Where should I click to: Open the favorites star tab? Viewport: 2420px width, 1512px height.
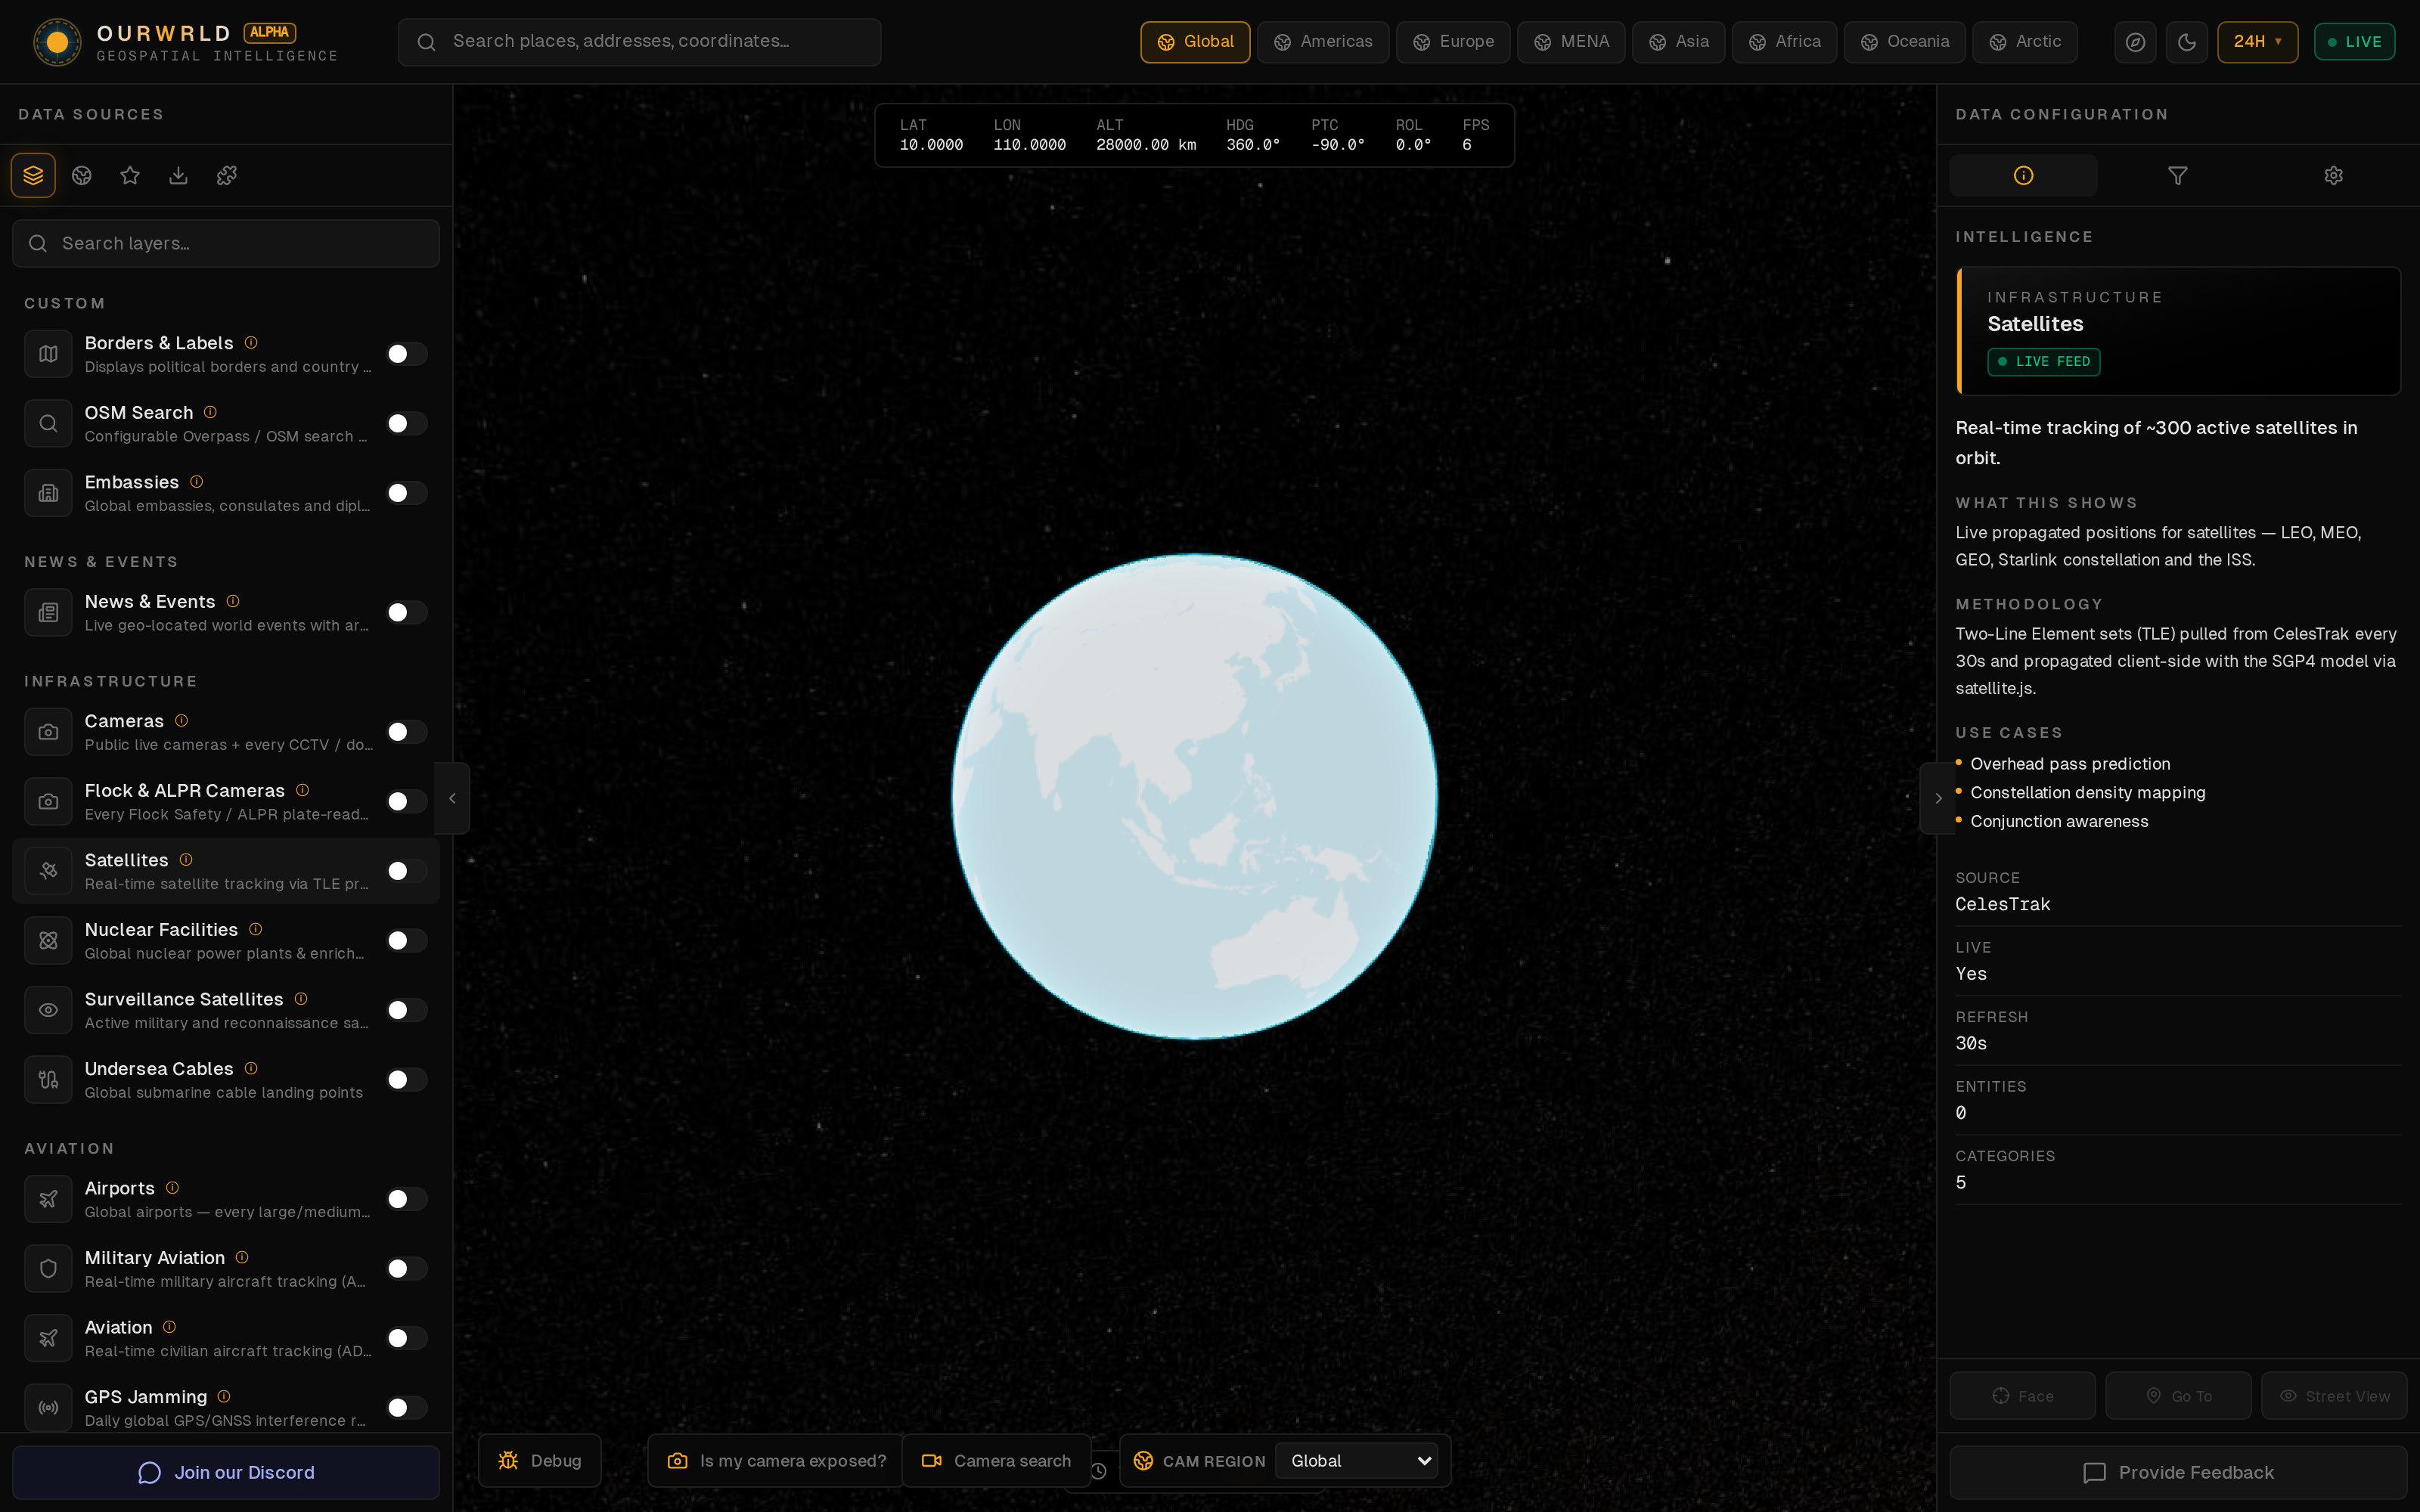tap(130, 176)
